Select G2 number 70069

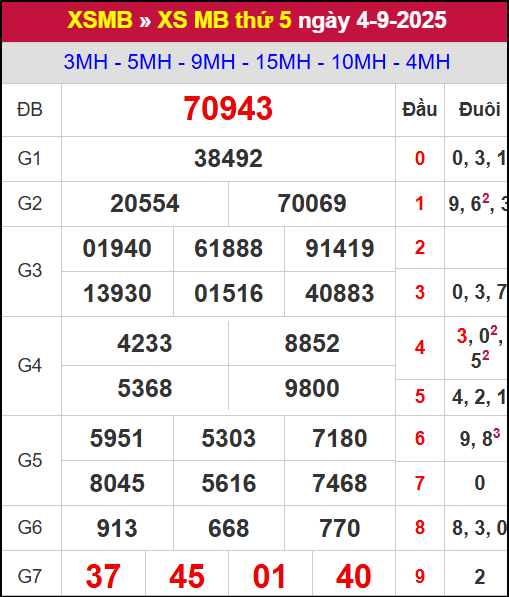(x=312, y=203)
